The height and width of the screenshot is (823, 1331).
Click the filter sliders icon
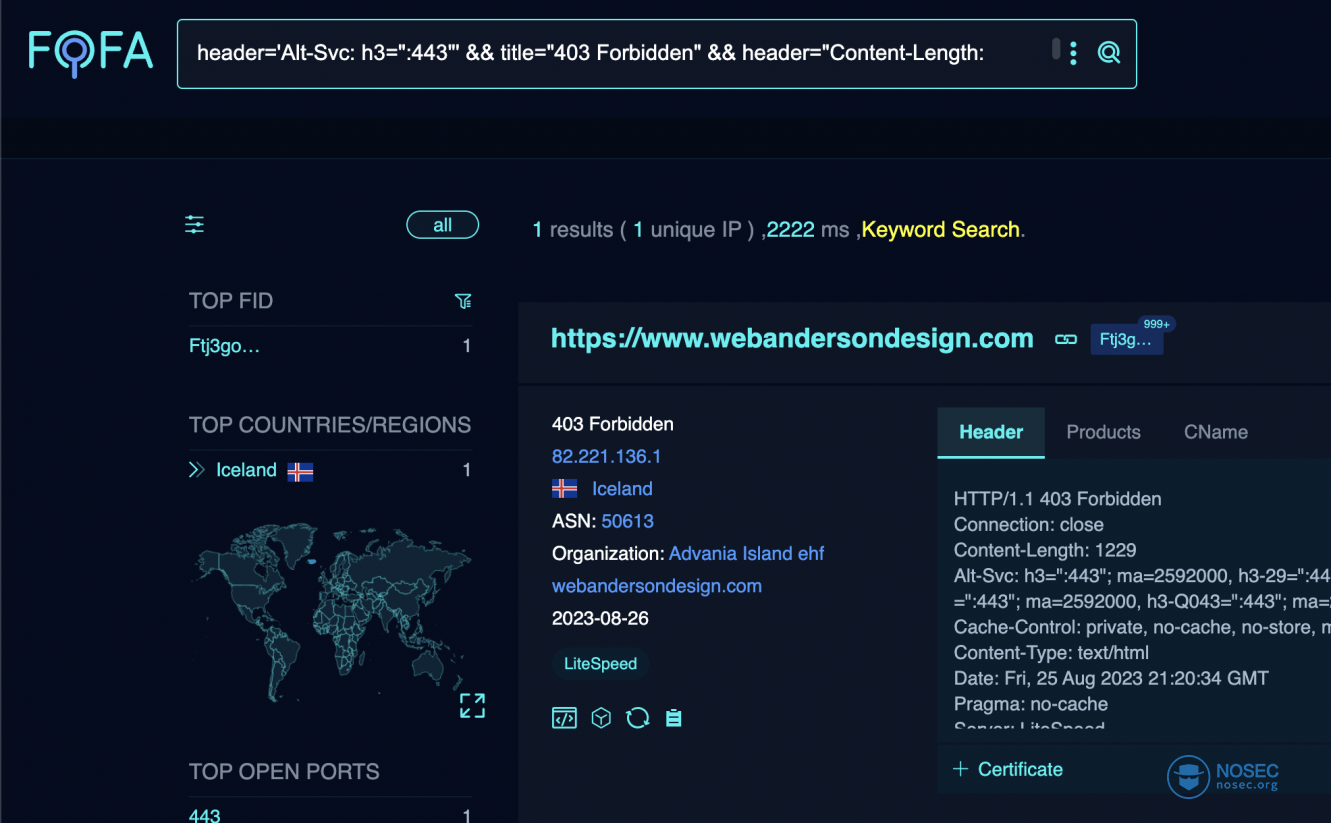pos(194,225)
